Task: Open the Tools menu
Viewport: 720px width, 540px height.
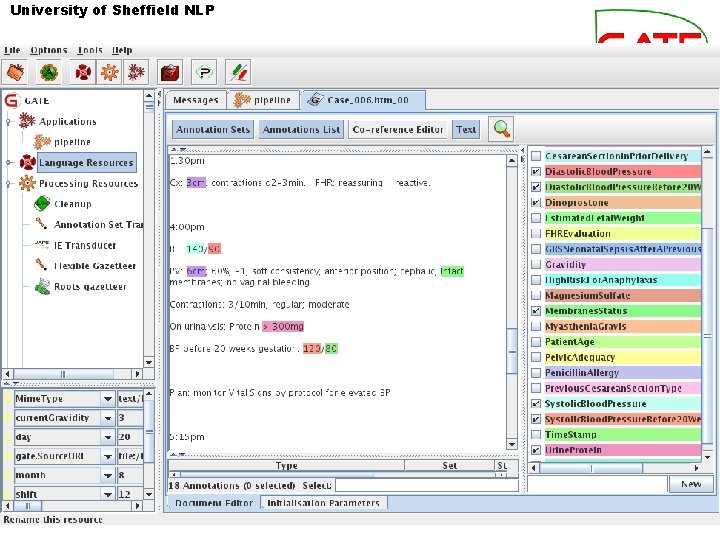Action: (x=90, y=50)
